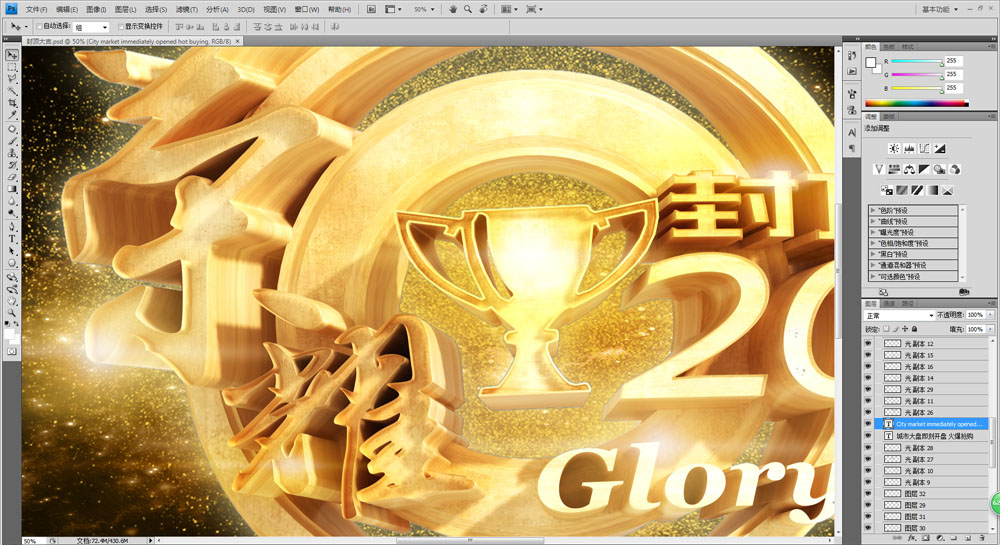Click the Rotate View icon in top bar
The width and height of the screenshot is (1000, 545).
pyautogui.click(x=483, y=9)
